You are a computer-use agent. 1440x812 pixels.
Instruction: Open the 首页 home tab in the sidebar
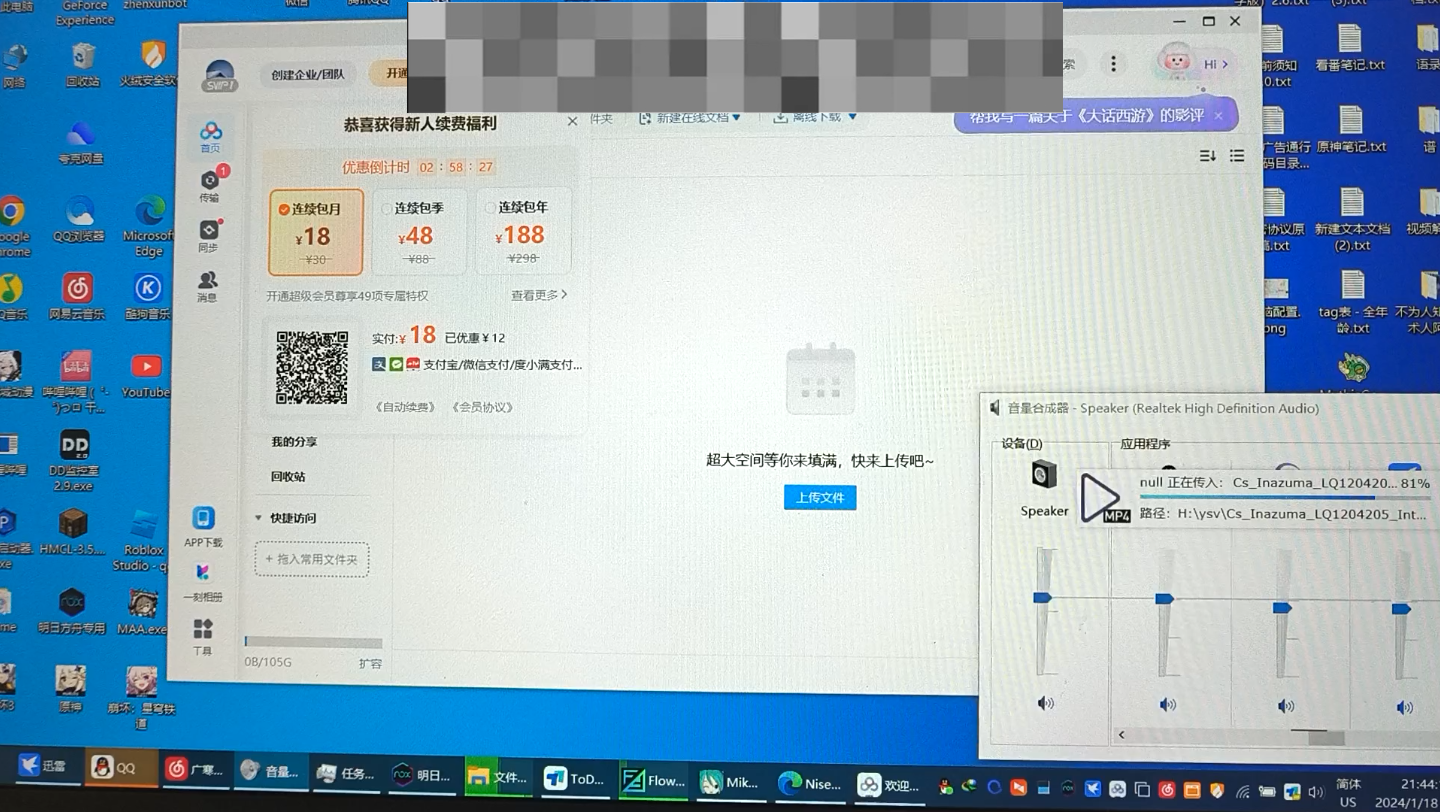[210, 137]
